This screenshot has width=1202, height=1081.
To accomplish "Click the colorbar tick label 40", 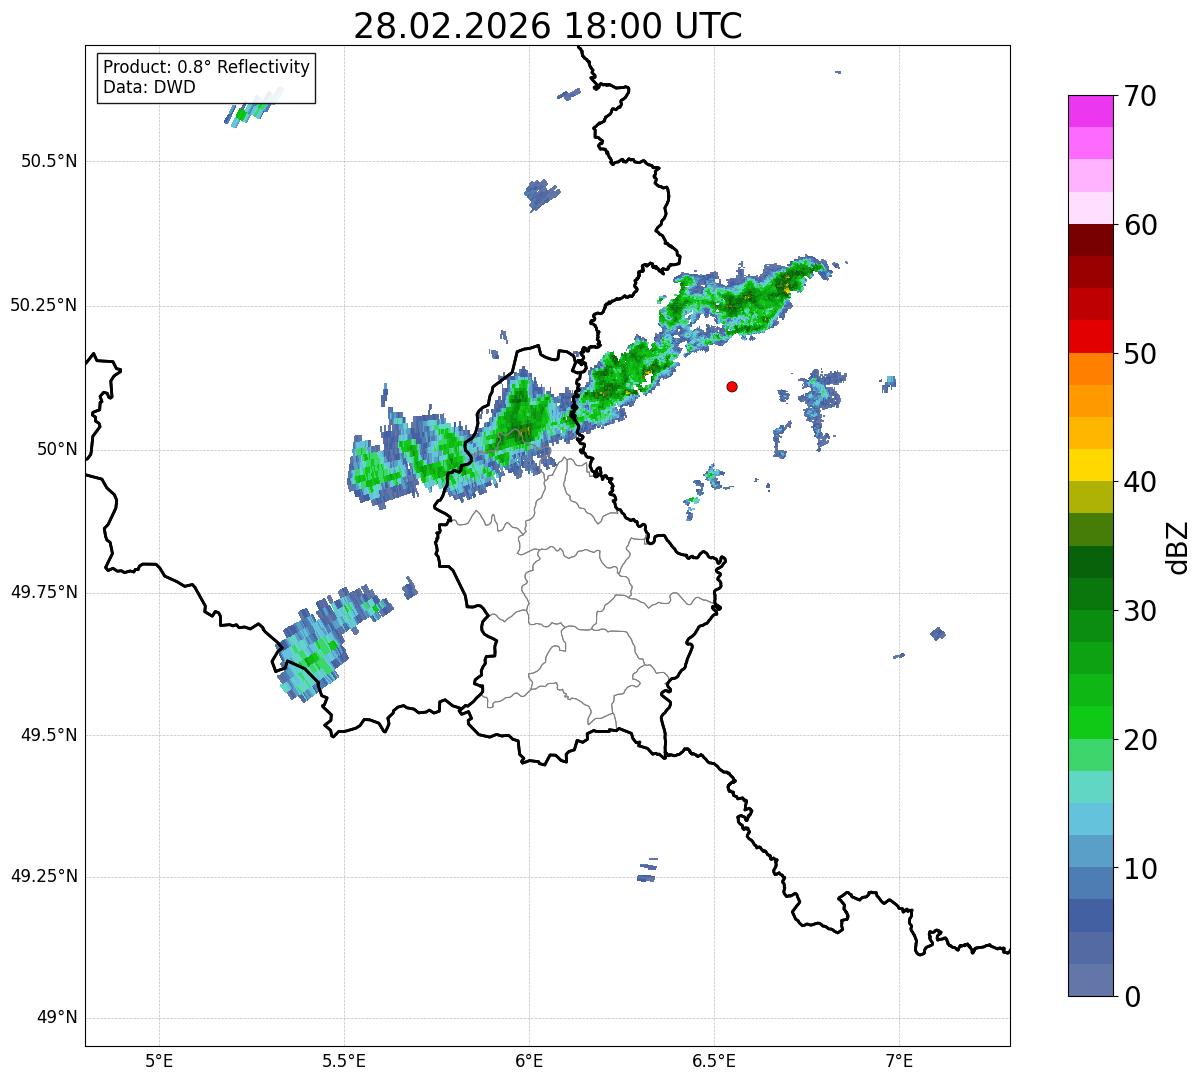I will 1140,482.
